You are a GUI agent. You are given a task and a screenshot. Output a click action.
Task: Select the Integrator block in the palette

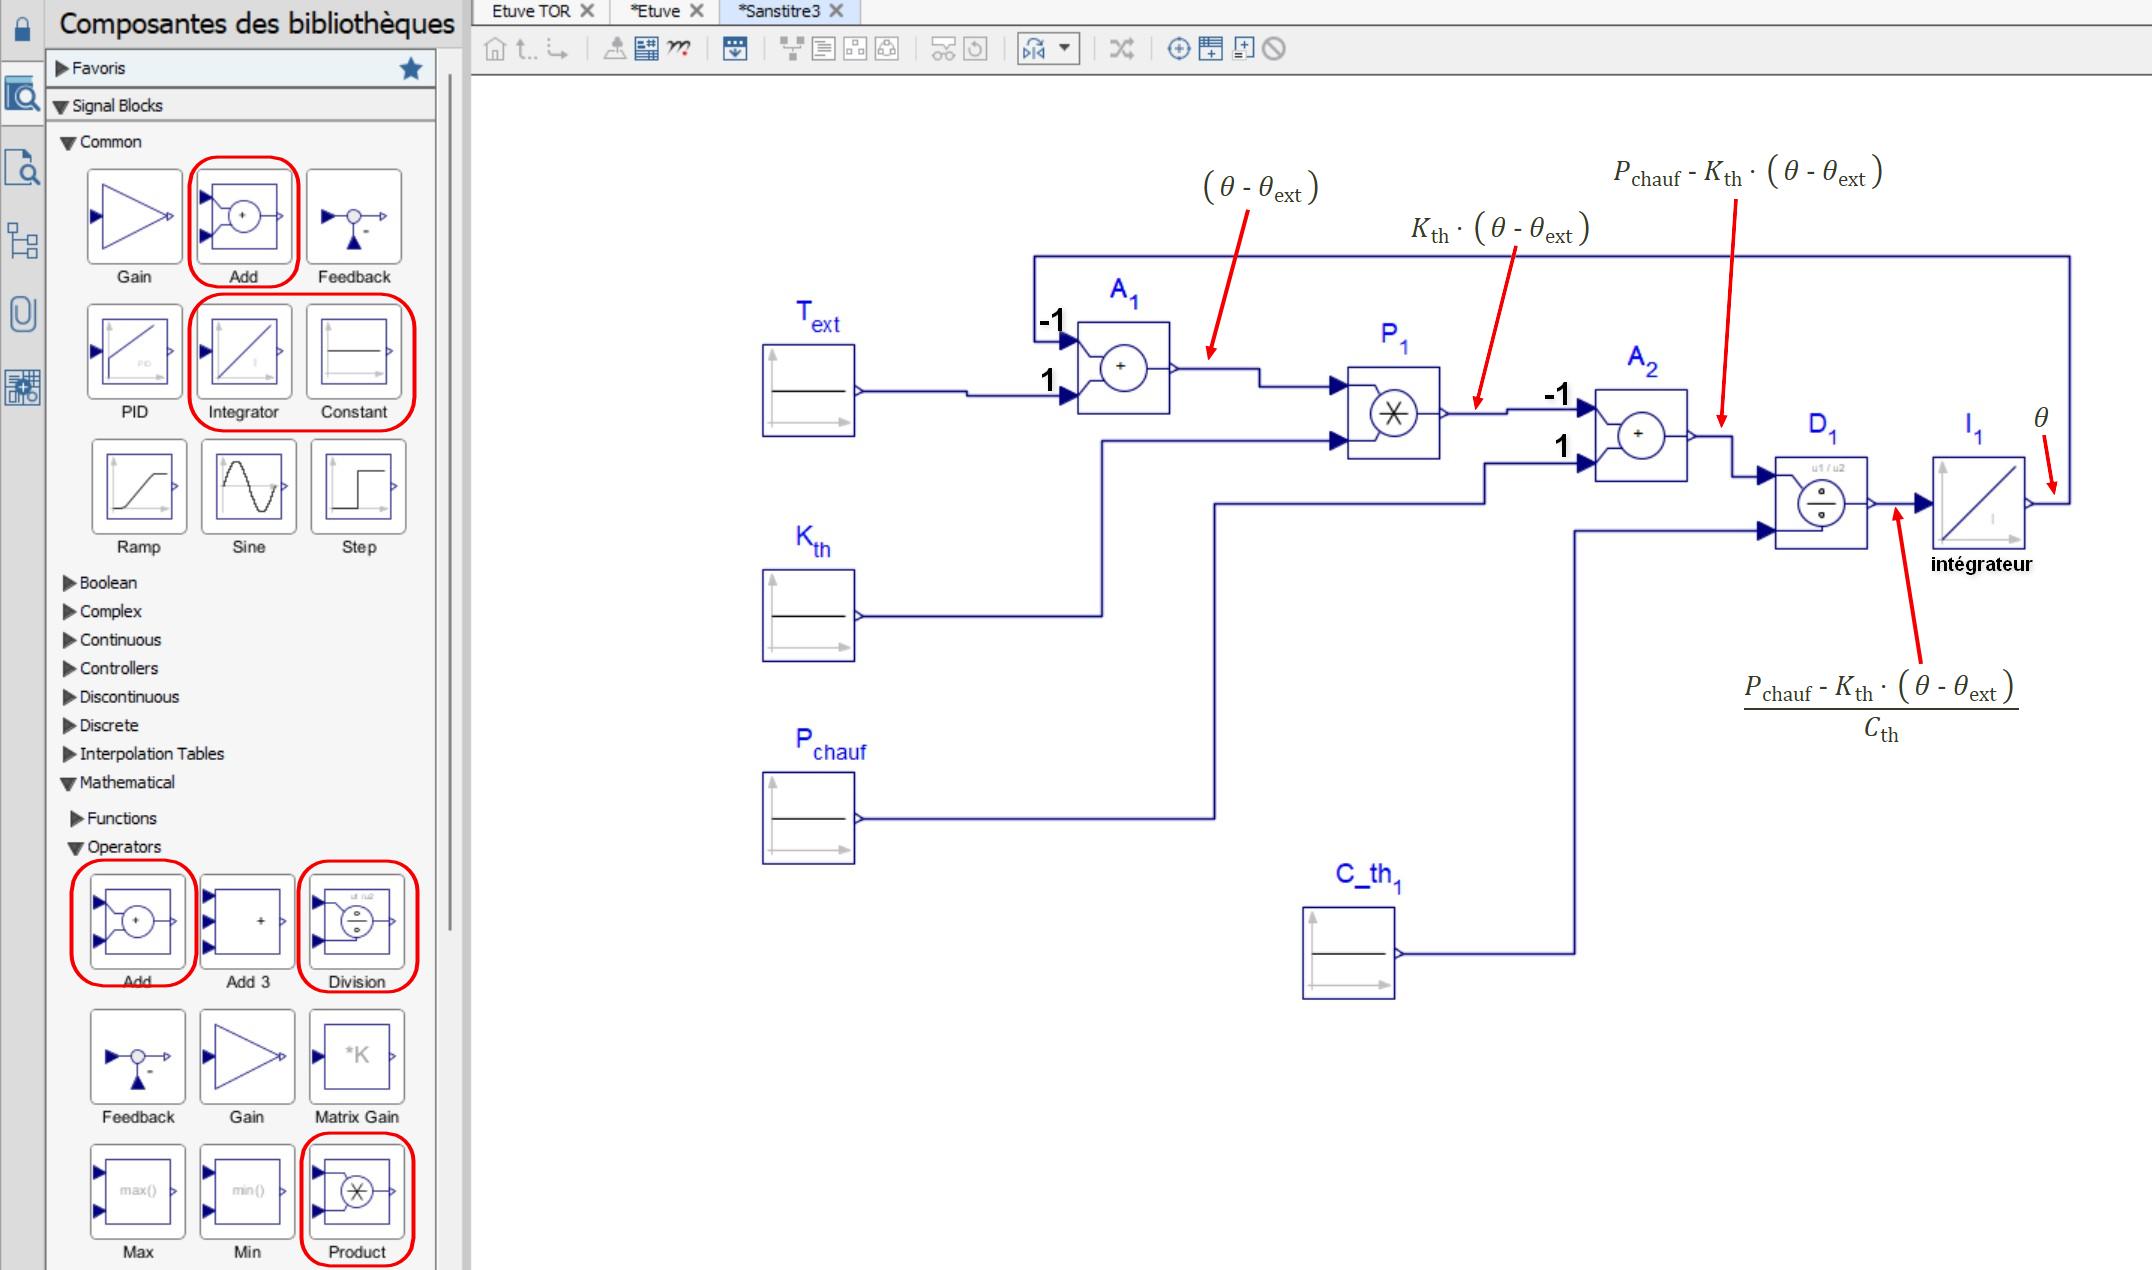pos(243,351)
